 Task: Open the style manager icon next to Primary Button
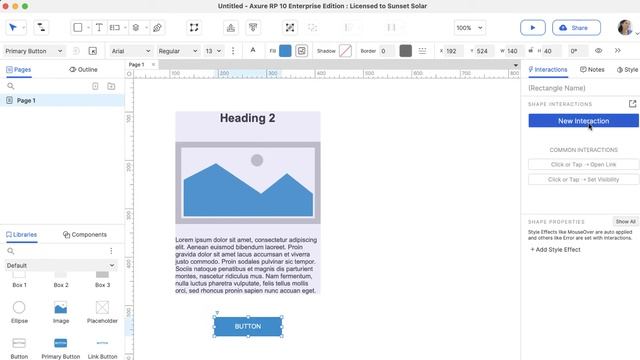coord(93,51)
